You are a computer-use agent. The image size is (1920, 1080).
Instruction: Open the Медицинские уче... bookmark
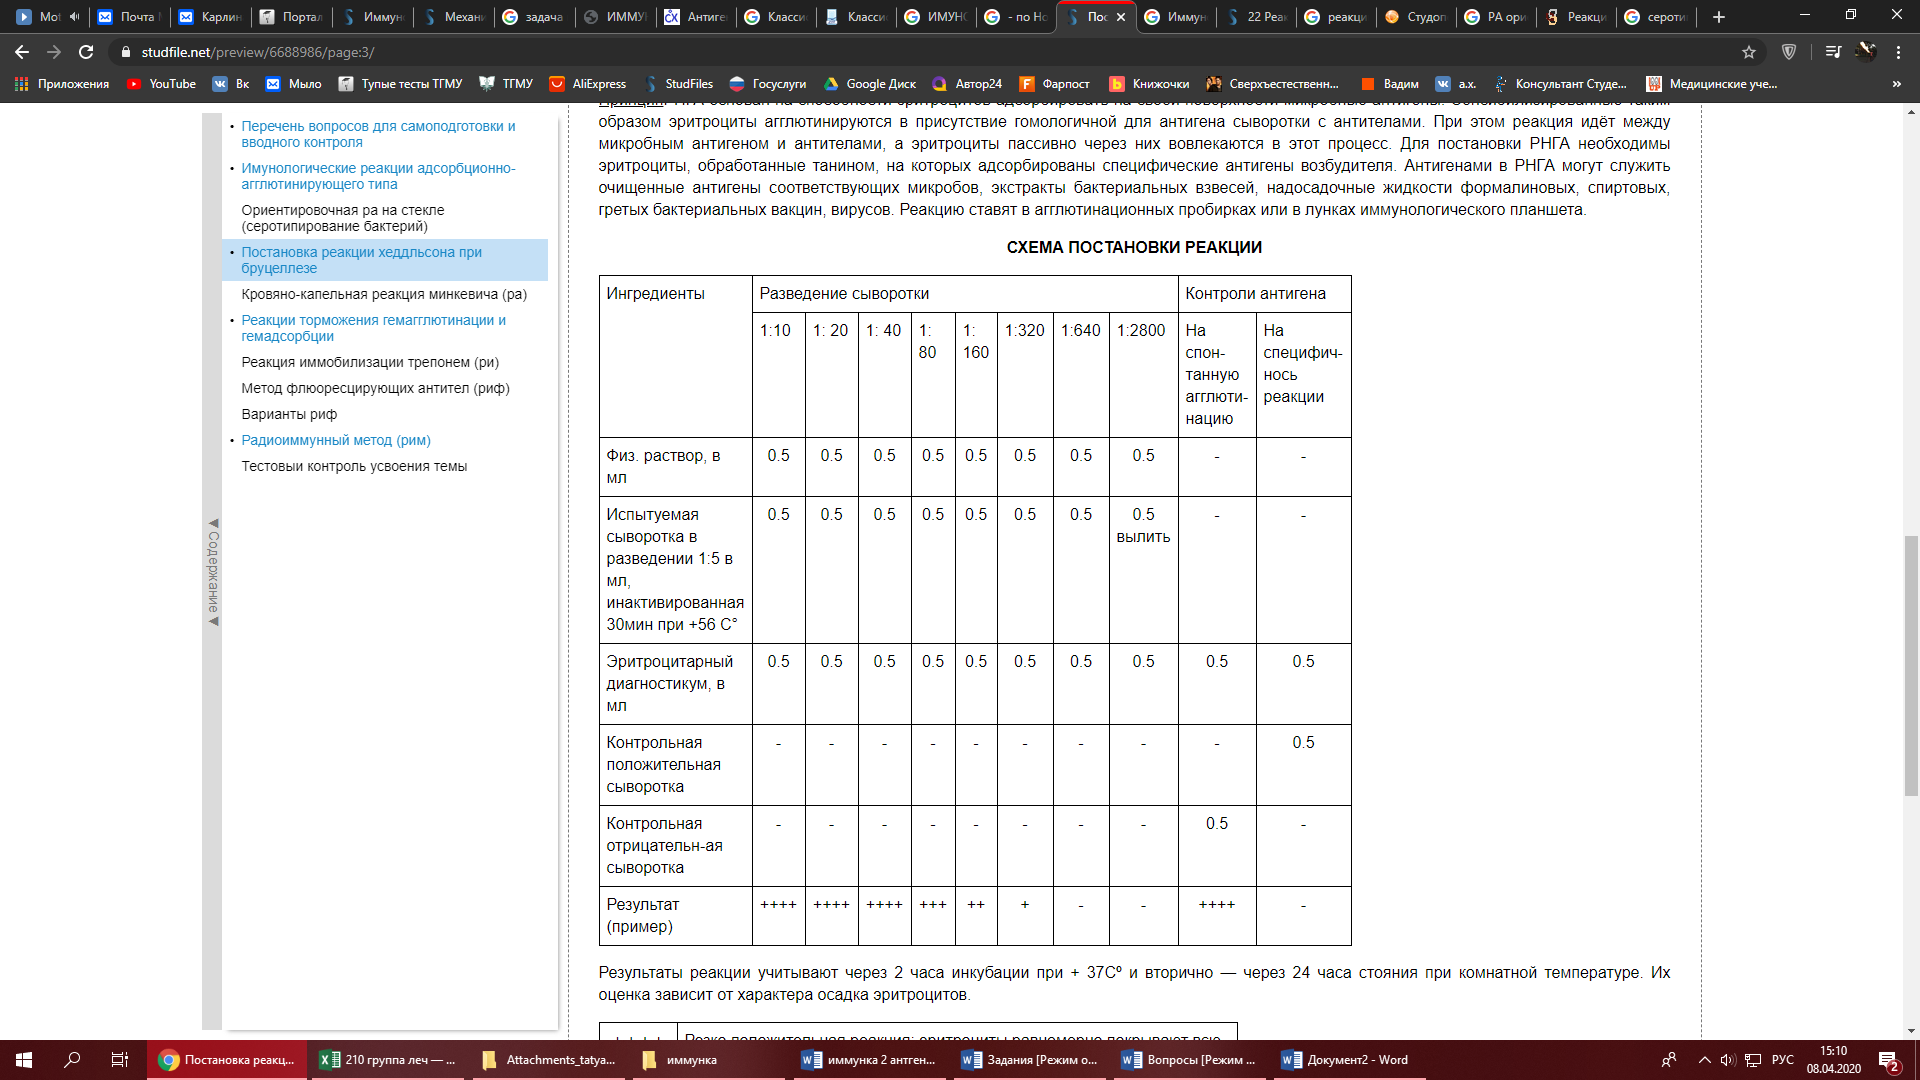click(1712, 84)
